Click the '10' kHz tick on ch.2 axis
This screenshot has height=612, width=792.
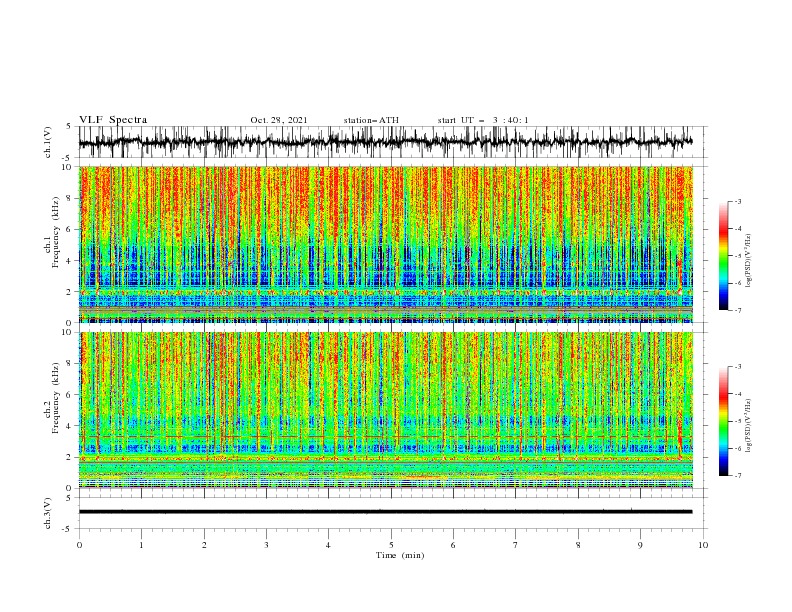67,332
